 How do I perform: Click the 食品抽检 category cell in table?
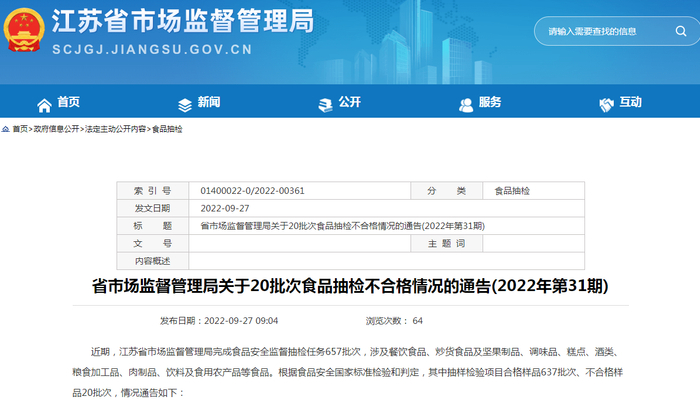(x=533, y=191)
